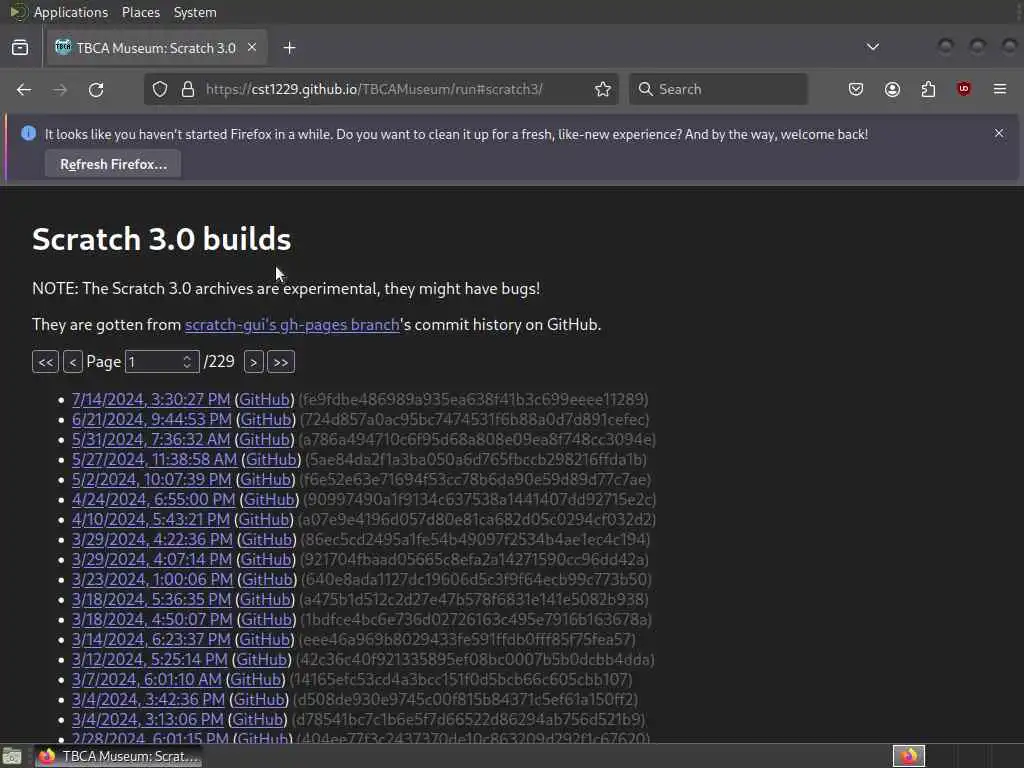This screenshot has width=1024, height=768.
Task: Jump to first page with << button
Action: click(46, 362)
